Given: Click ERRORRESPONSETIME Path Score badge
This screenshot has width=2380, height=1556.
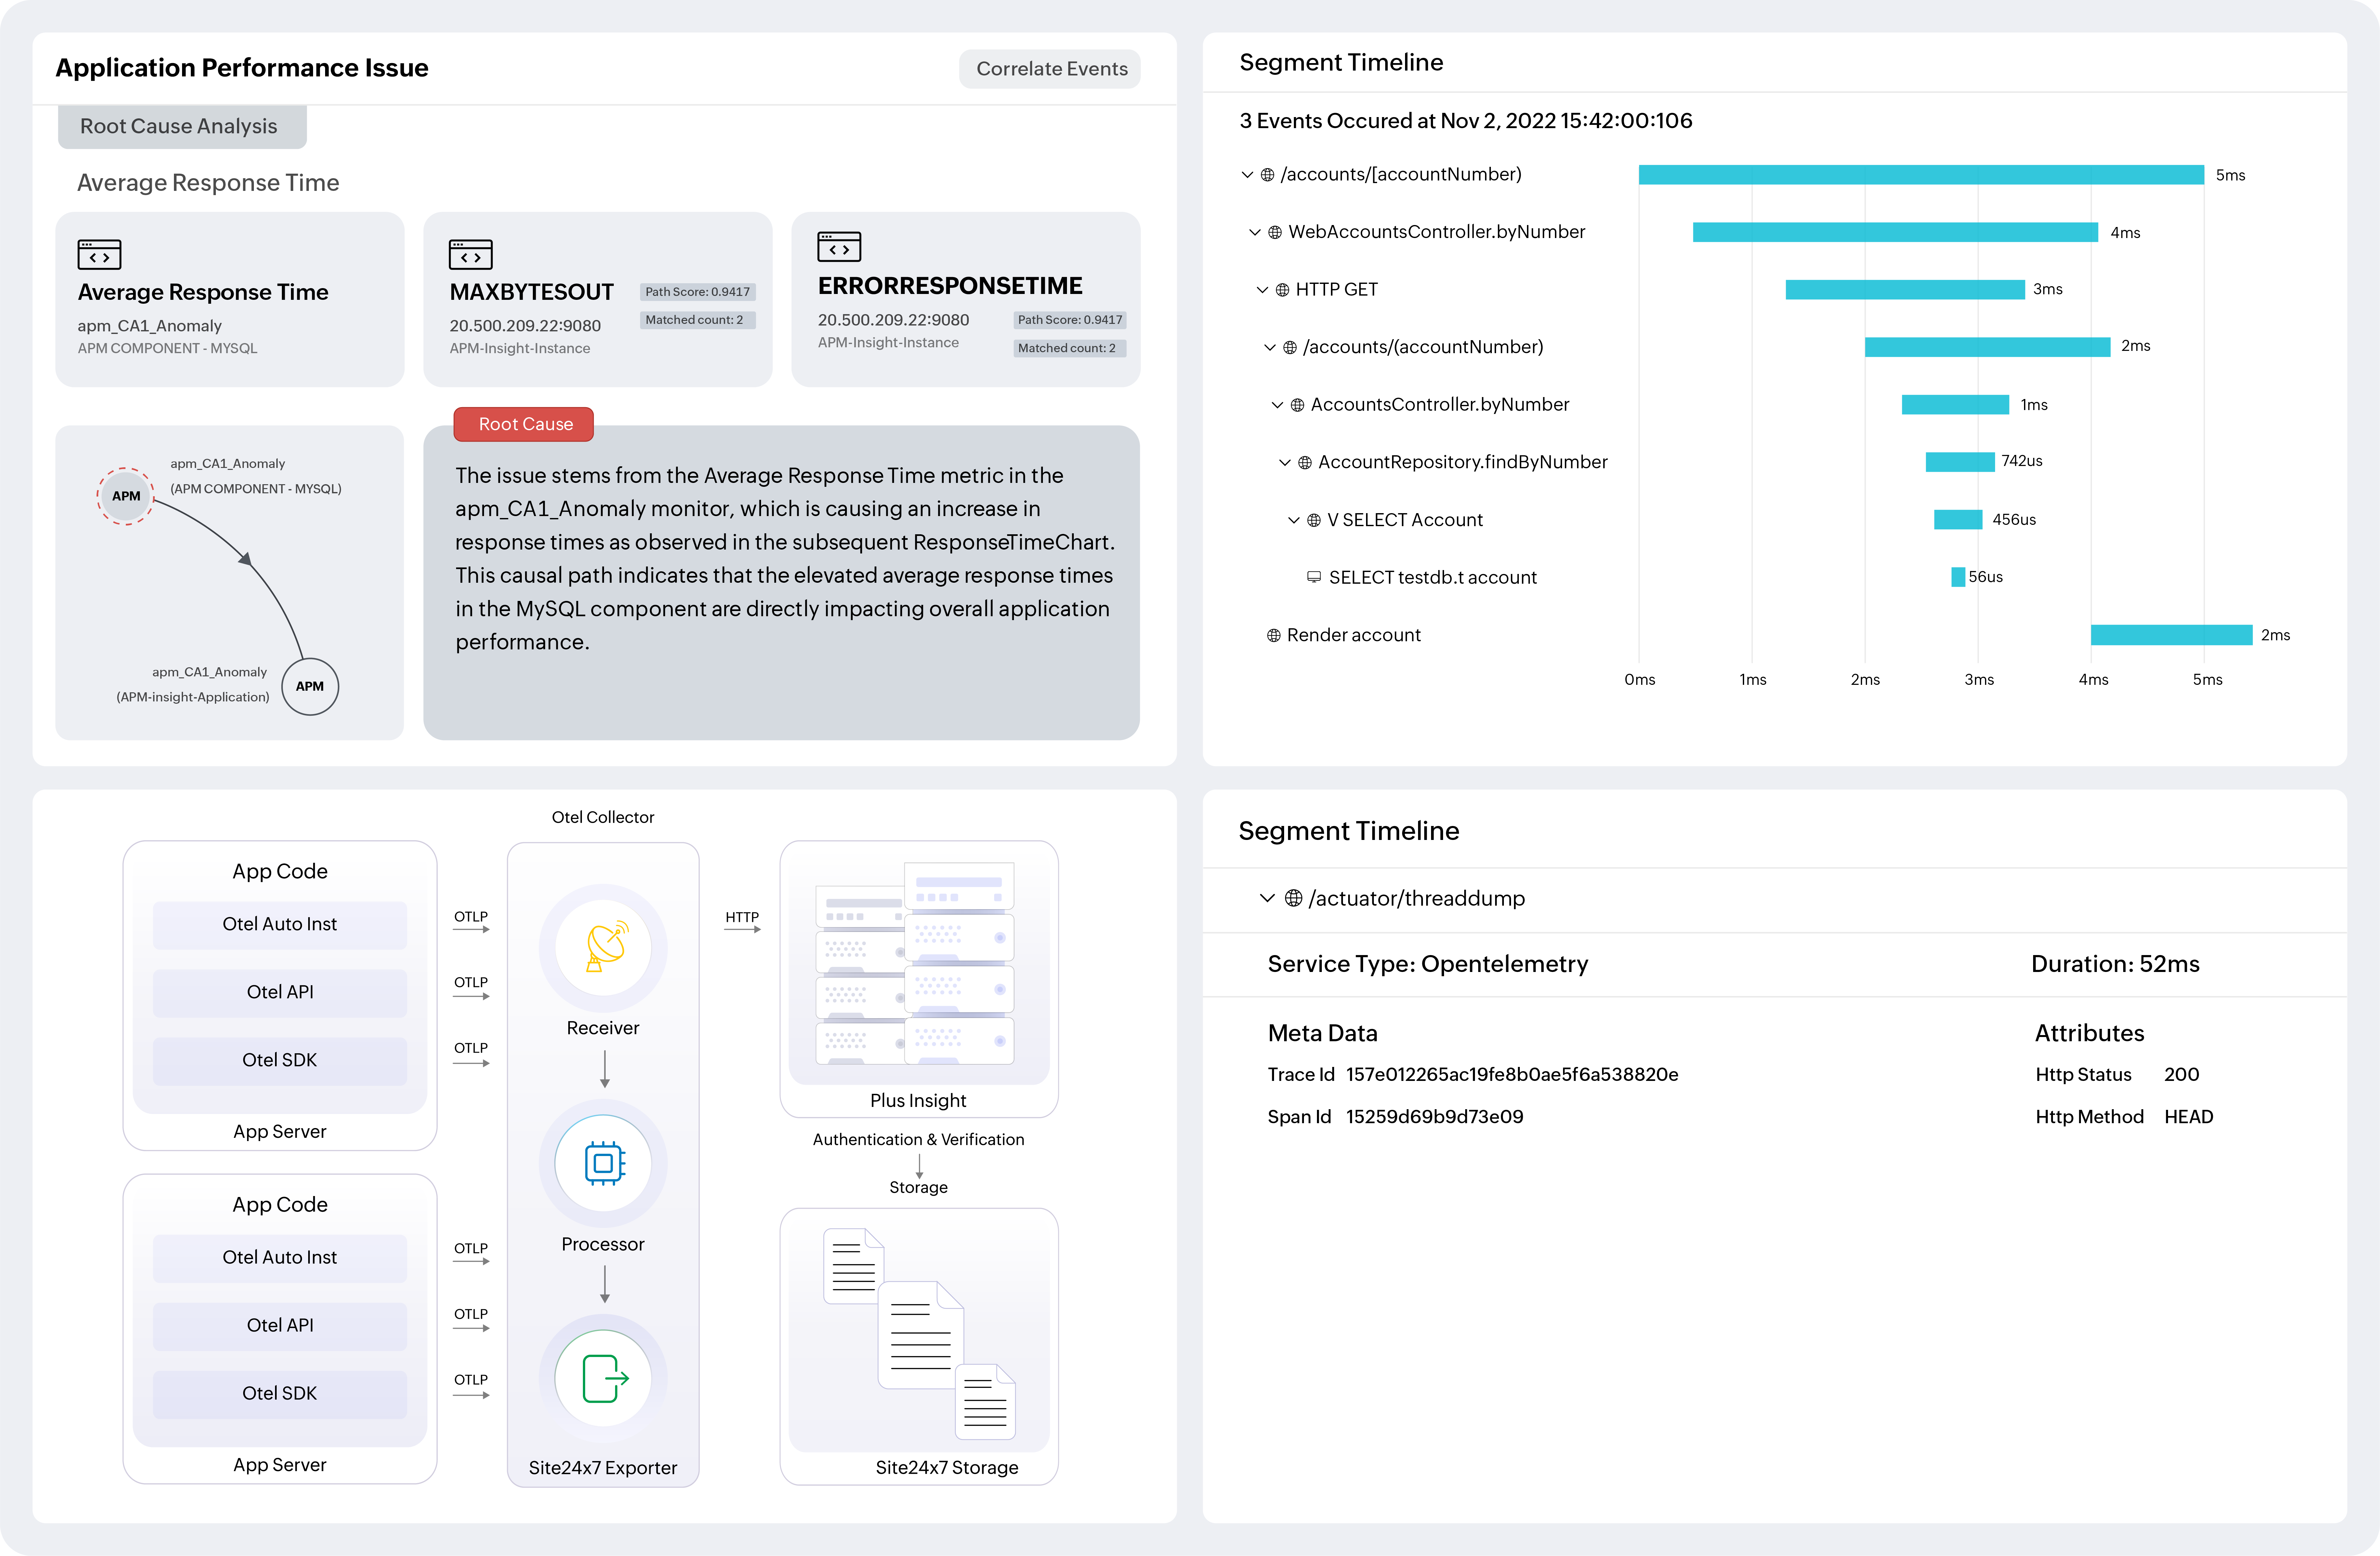Looking at the screenshot, I should point(1070,320).
